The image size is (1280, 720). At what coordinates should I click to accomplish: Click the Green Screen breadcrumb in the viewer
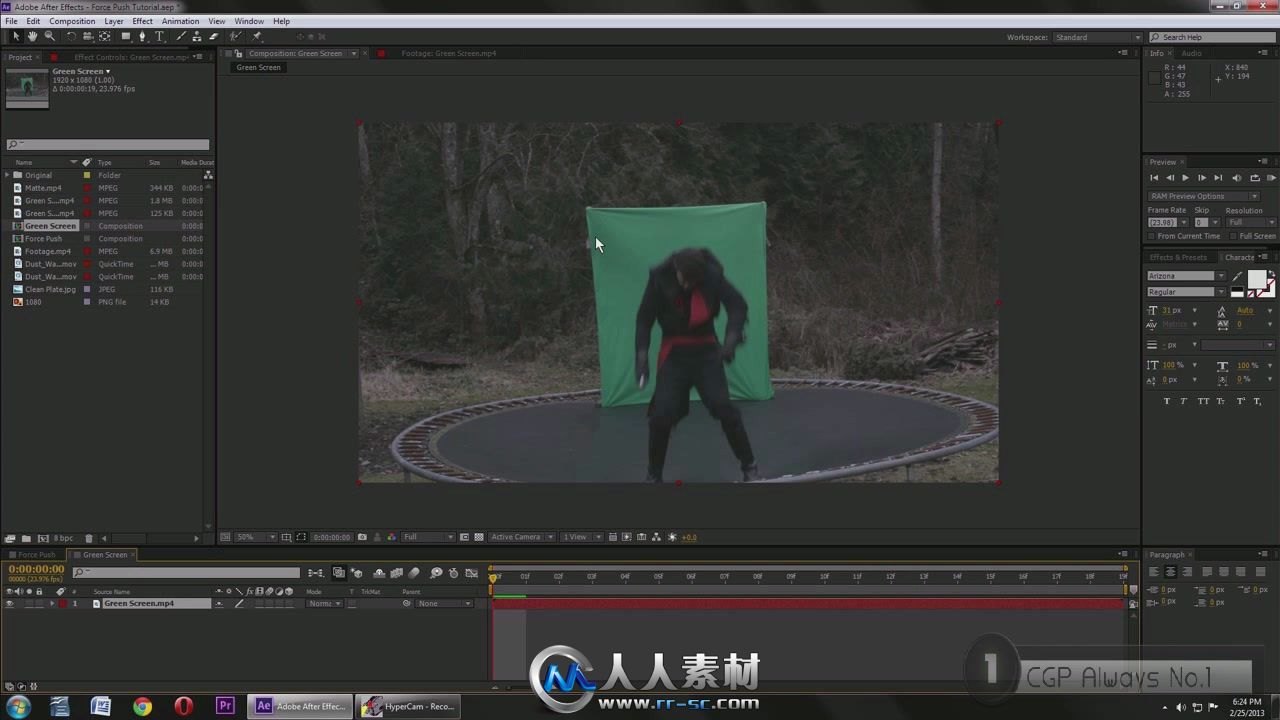coord(258,67)
